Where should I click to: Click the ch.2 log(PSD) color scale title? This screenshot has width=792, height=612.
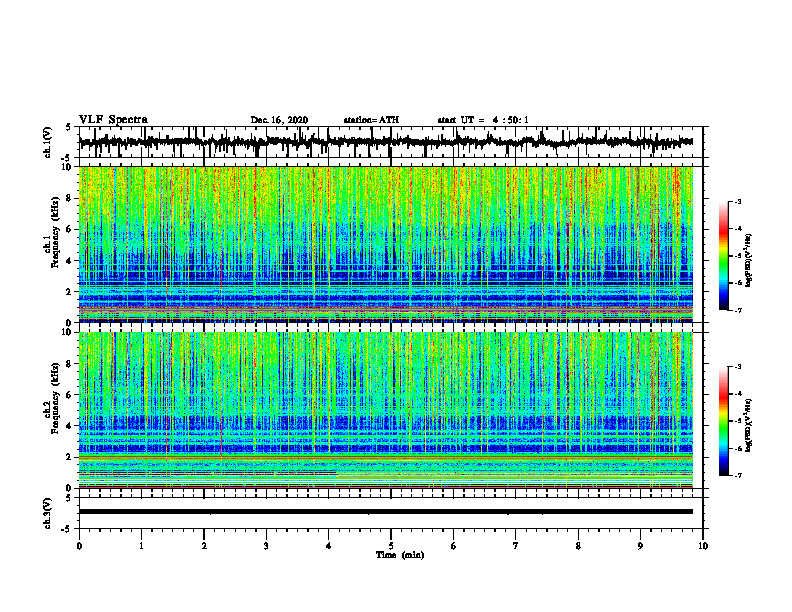click(749, 425)
